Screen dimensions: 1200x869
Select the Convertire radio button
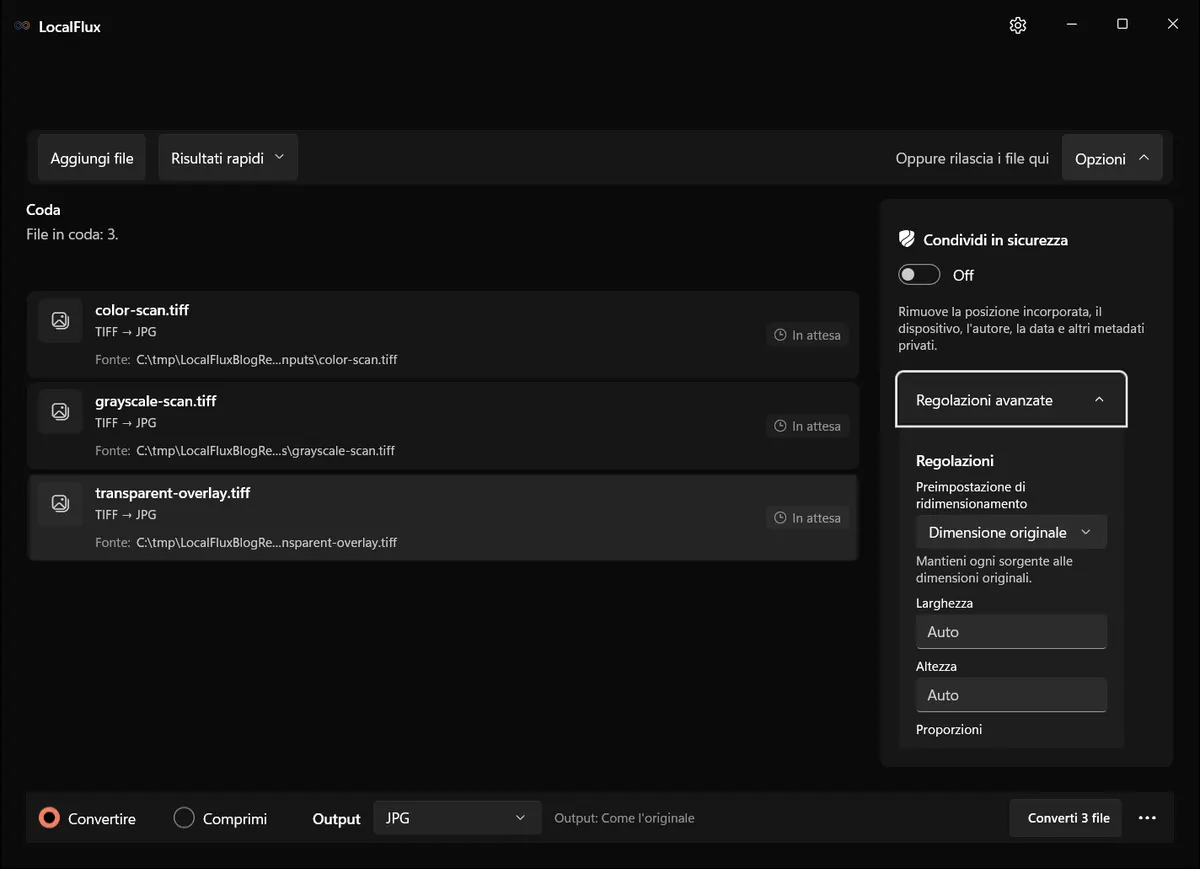pos(49,818)
